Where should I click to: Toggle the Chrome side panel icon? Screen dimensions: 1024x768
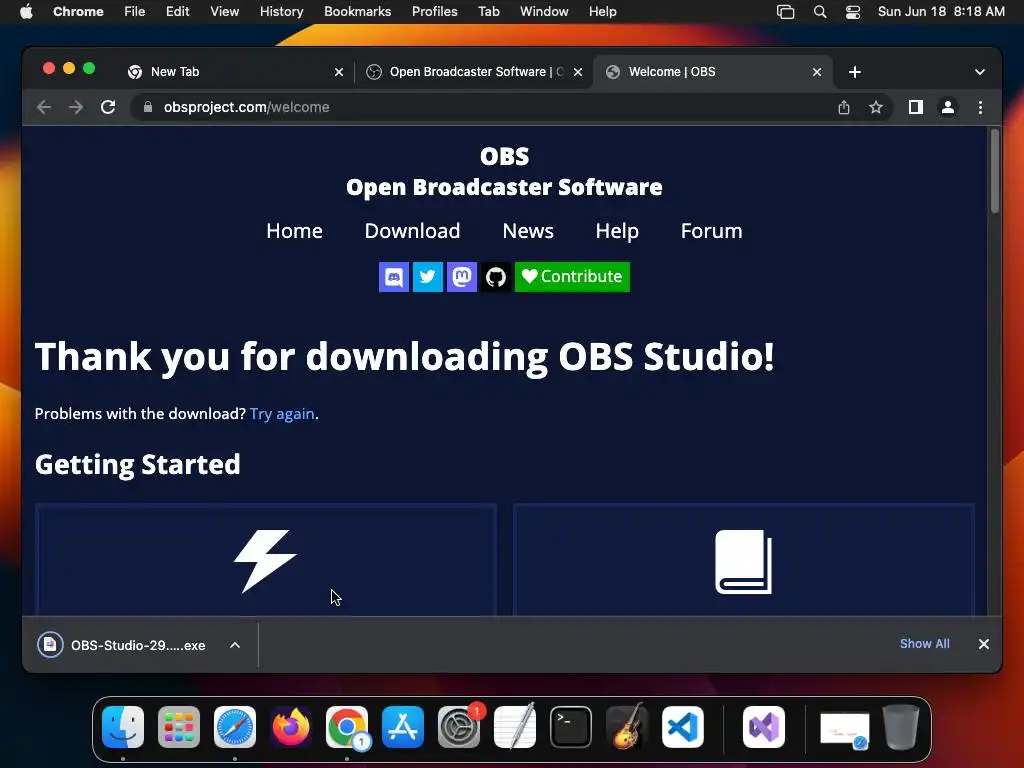(916, 107)
